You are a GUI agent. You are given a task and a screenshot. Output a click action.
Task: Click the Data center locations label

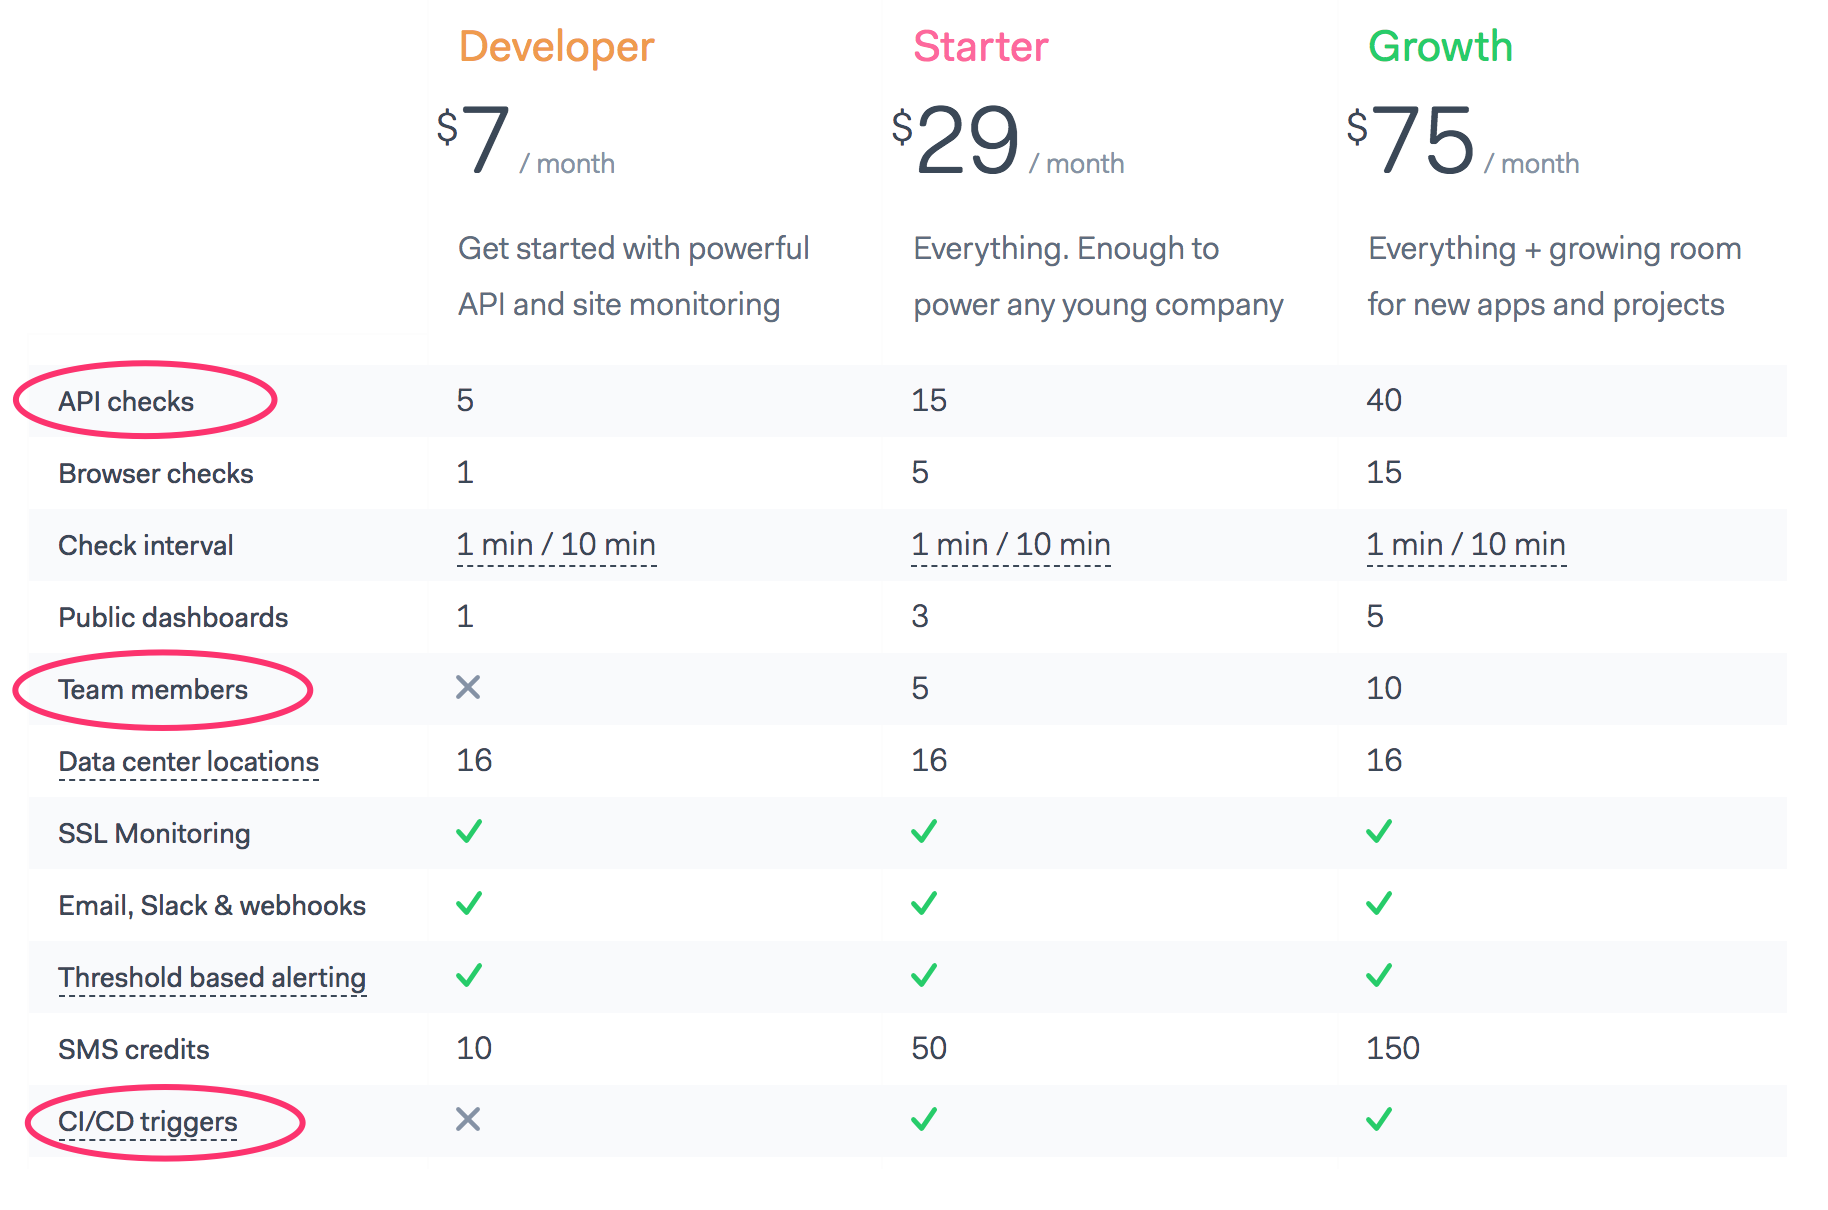188,762
